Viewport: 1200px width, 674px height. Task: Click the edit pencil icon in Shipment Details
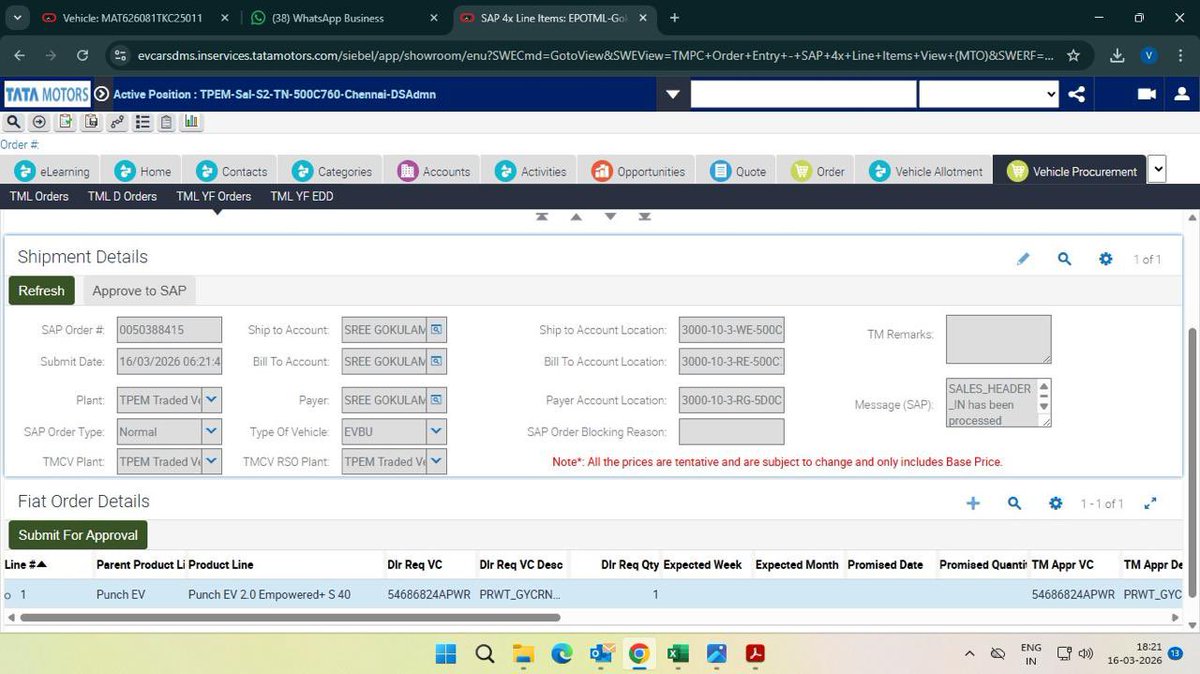[x=1023, y=259]
